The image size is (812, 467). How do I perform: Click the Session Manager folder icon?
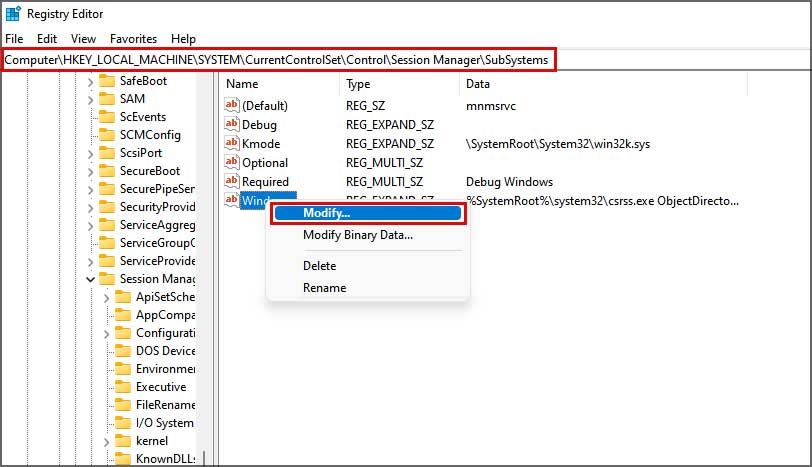tap(107, 279)
